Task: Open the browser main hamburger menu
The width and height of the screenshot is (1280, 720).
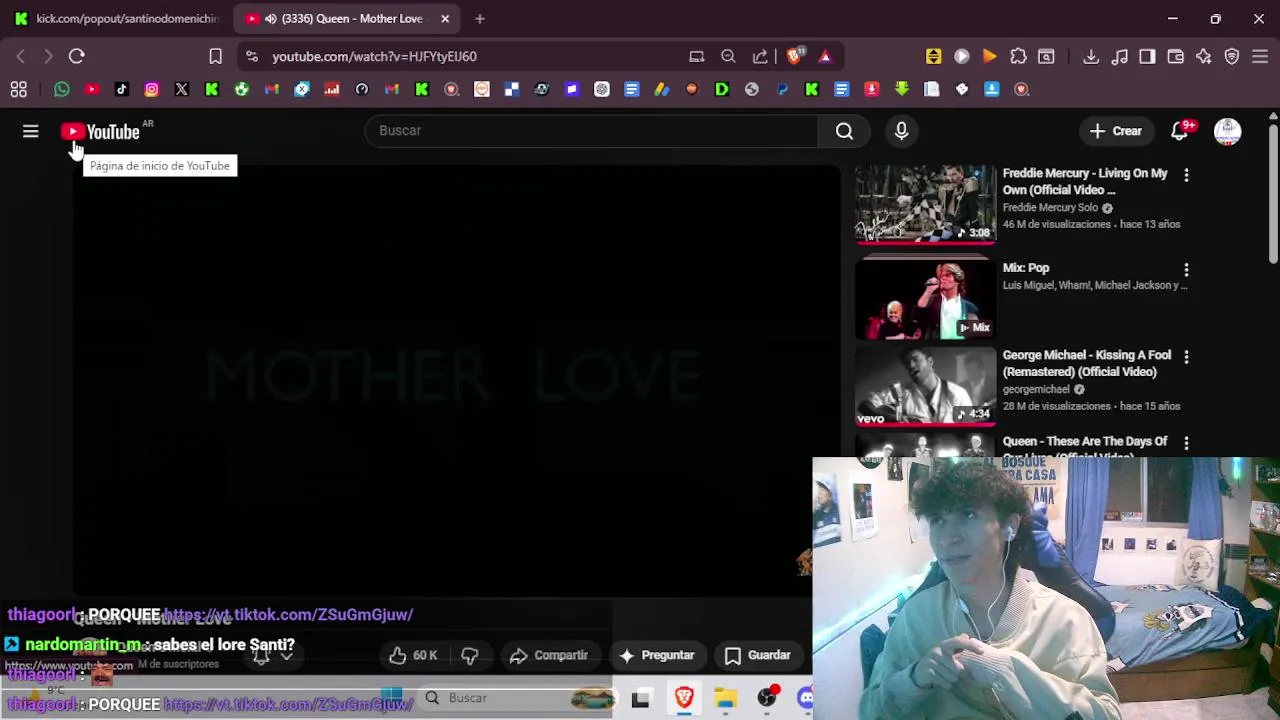Action: point(1259,57)
